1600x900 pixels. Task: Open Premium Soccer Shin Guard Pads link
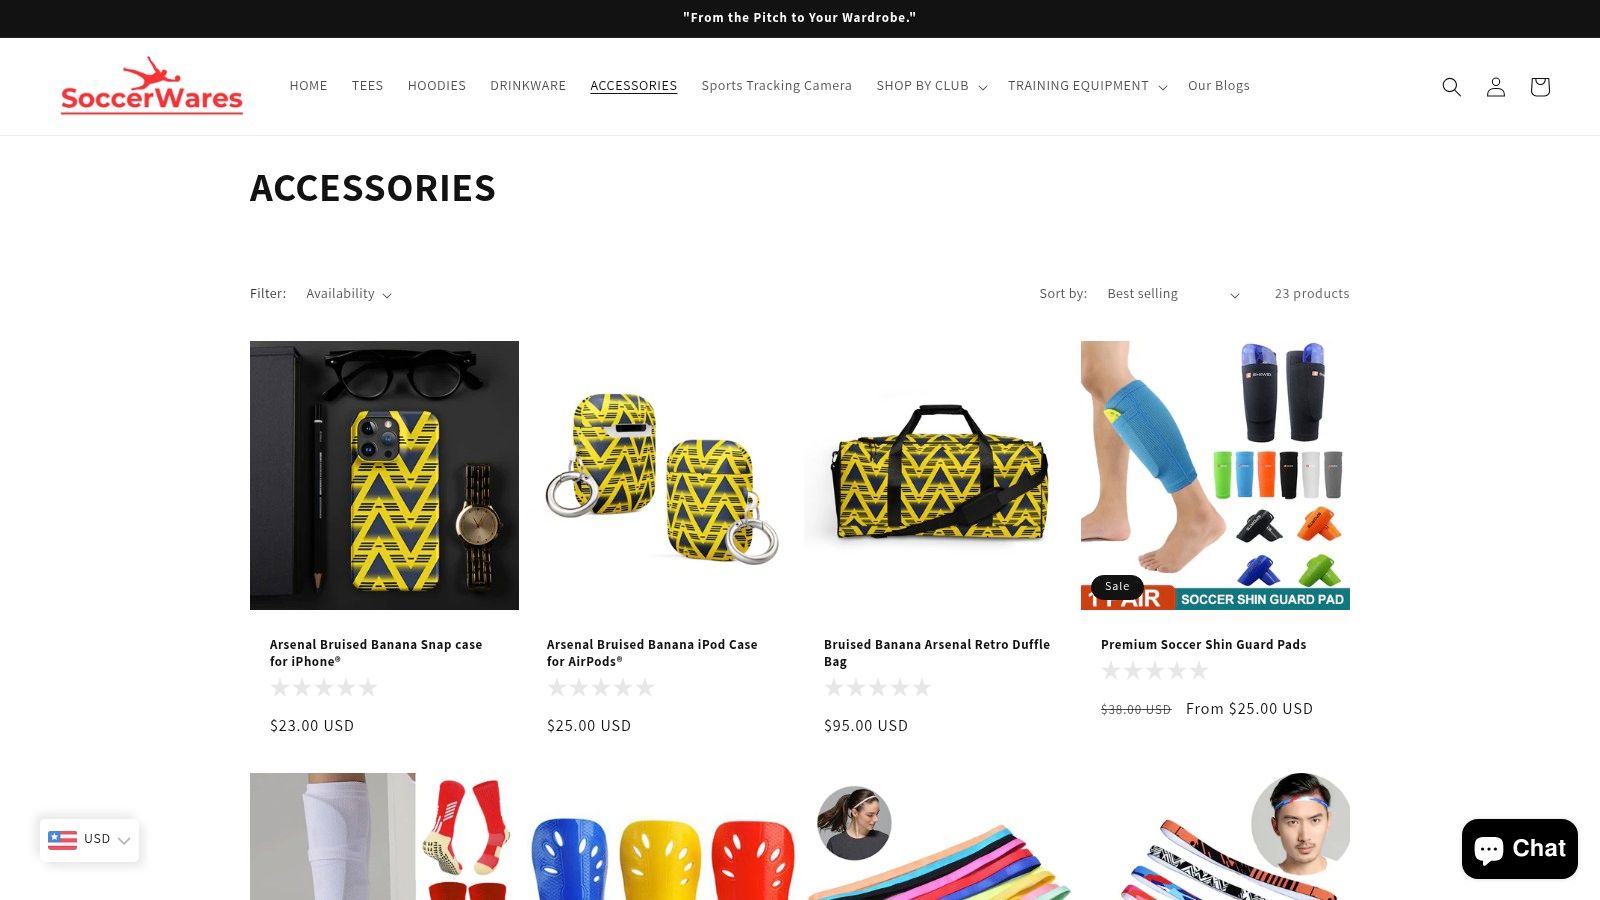pyautogui.click(x=1203, y=645)
